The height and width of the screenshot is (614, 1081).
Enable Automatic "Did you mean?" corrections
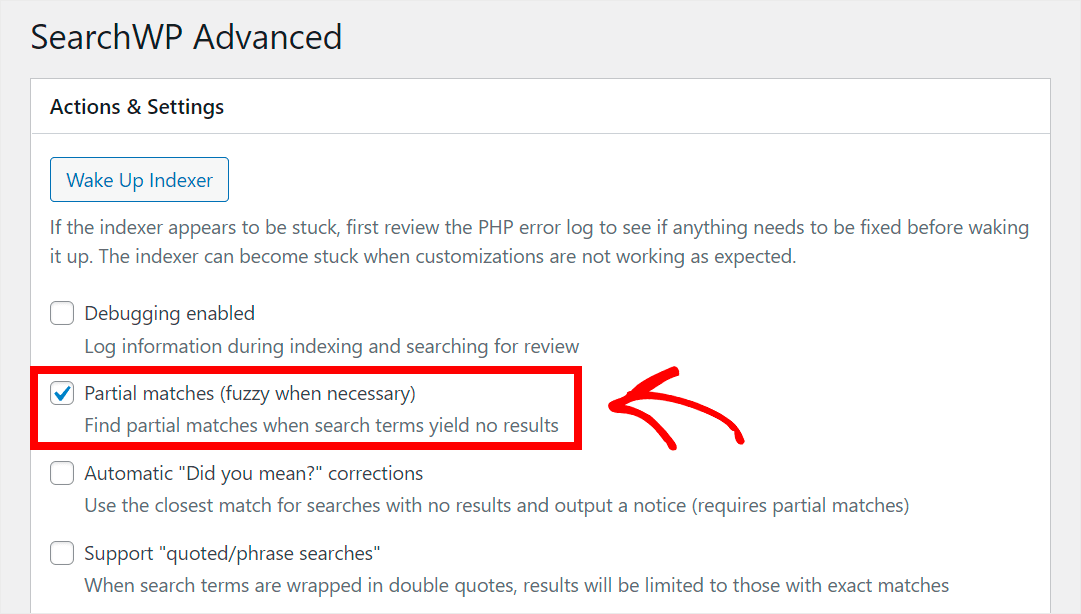coord(62,473)
